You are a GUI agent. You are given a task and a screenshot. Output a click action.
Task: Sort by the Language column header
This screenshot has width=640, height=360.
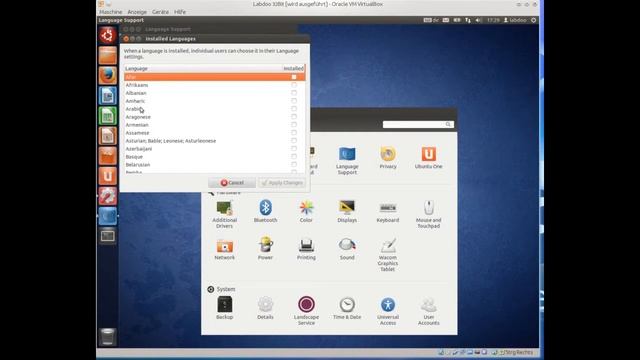[x=203, y=69]
